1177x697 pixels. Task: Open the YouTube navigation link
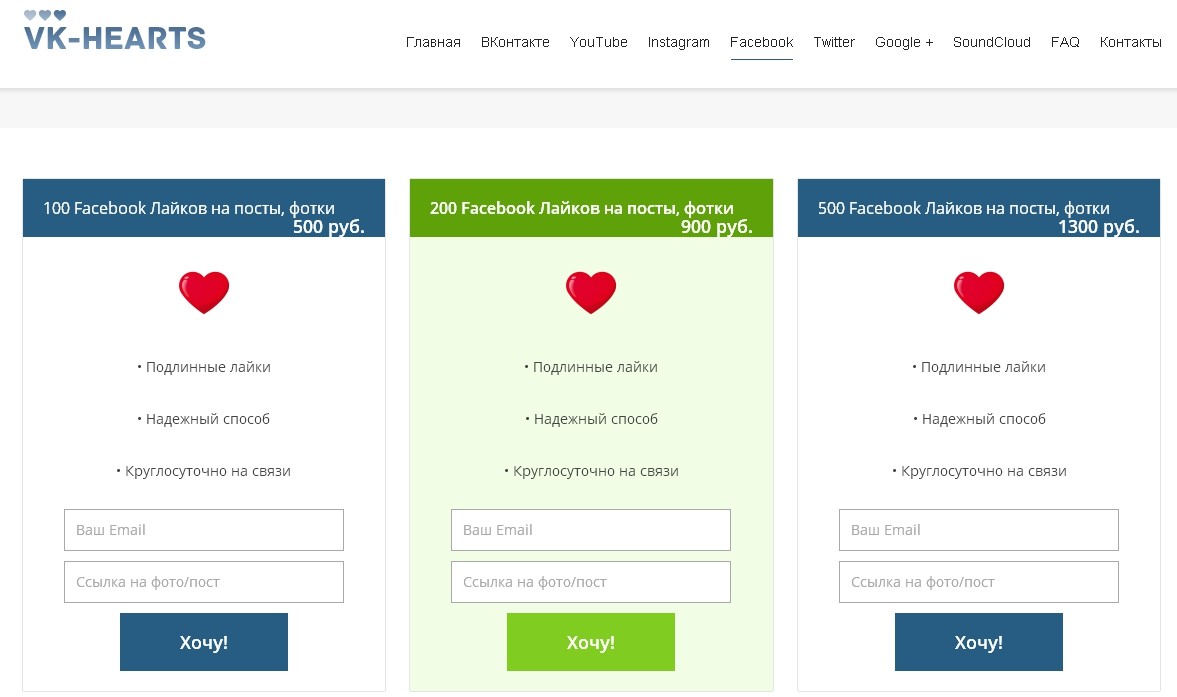tap(598, 42)
